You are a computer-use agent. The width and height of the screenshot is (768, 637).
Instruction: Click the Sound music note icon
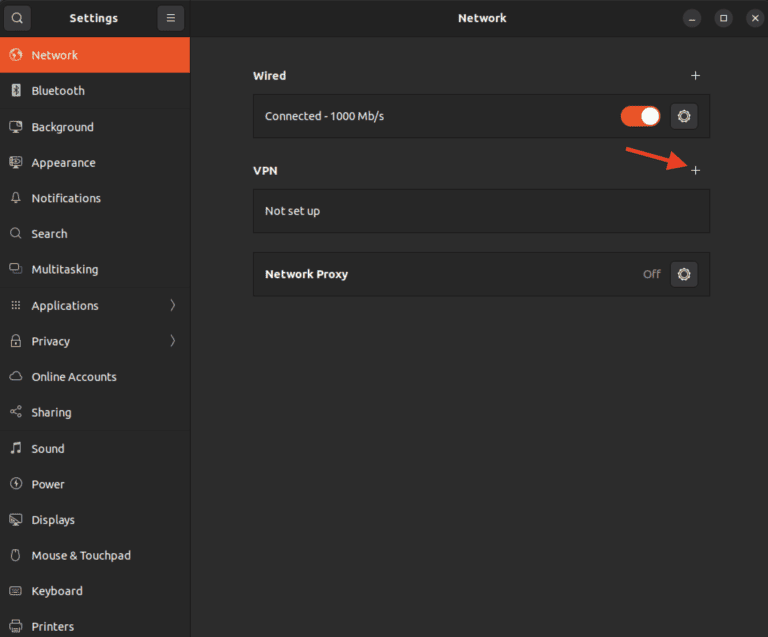pos(16,449)
